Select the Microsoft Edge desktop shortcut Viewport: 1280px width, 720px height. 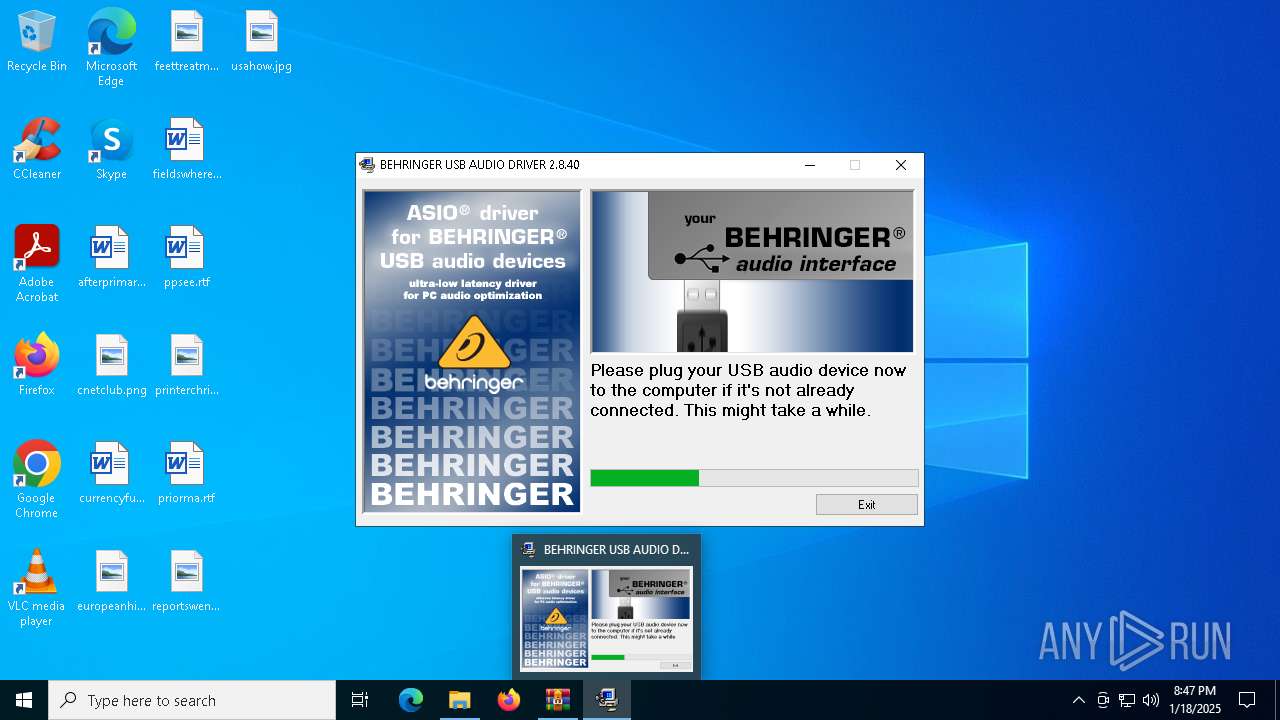click(111, 48)
